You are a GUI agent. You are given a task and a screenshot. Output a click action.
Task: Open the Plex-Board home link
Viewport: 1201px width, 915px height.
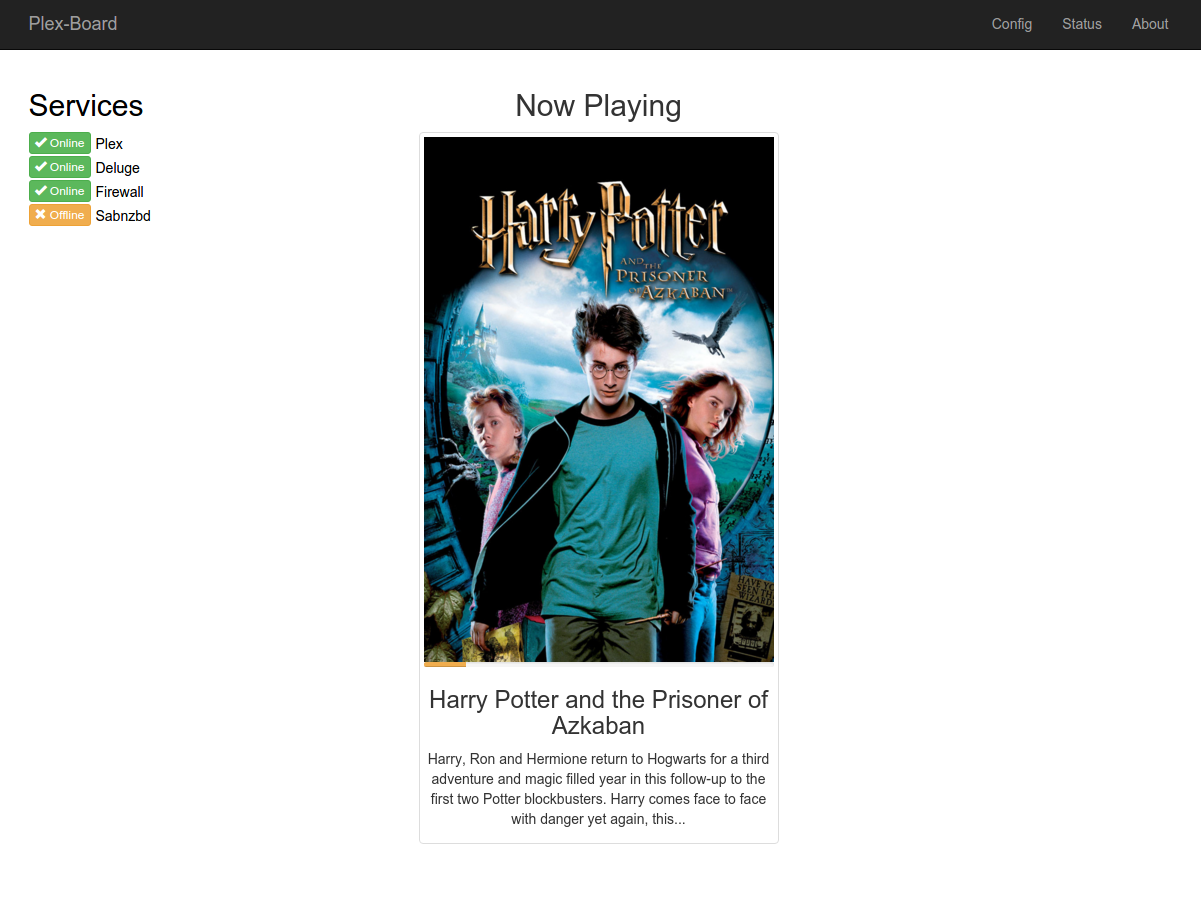[73, 24]
